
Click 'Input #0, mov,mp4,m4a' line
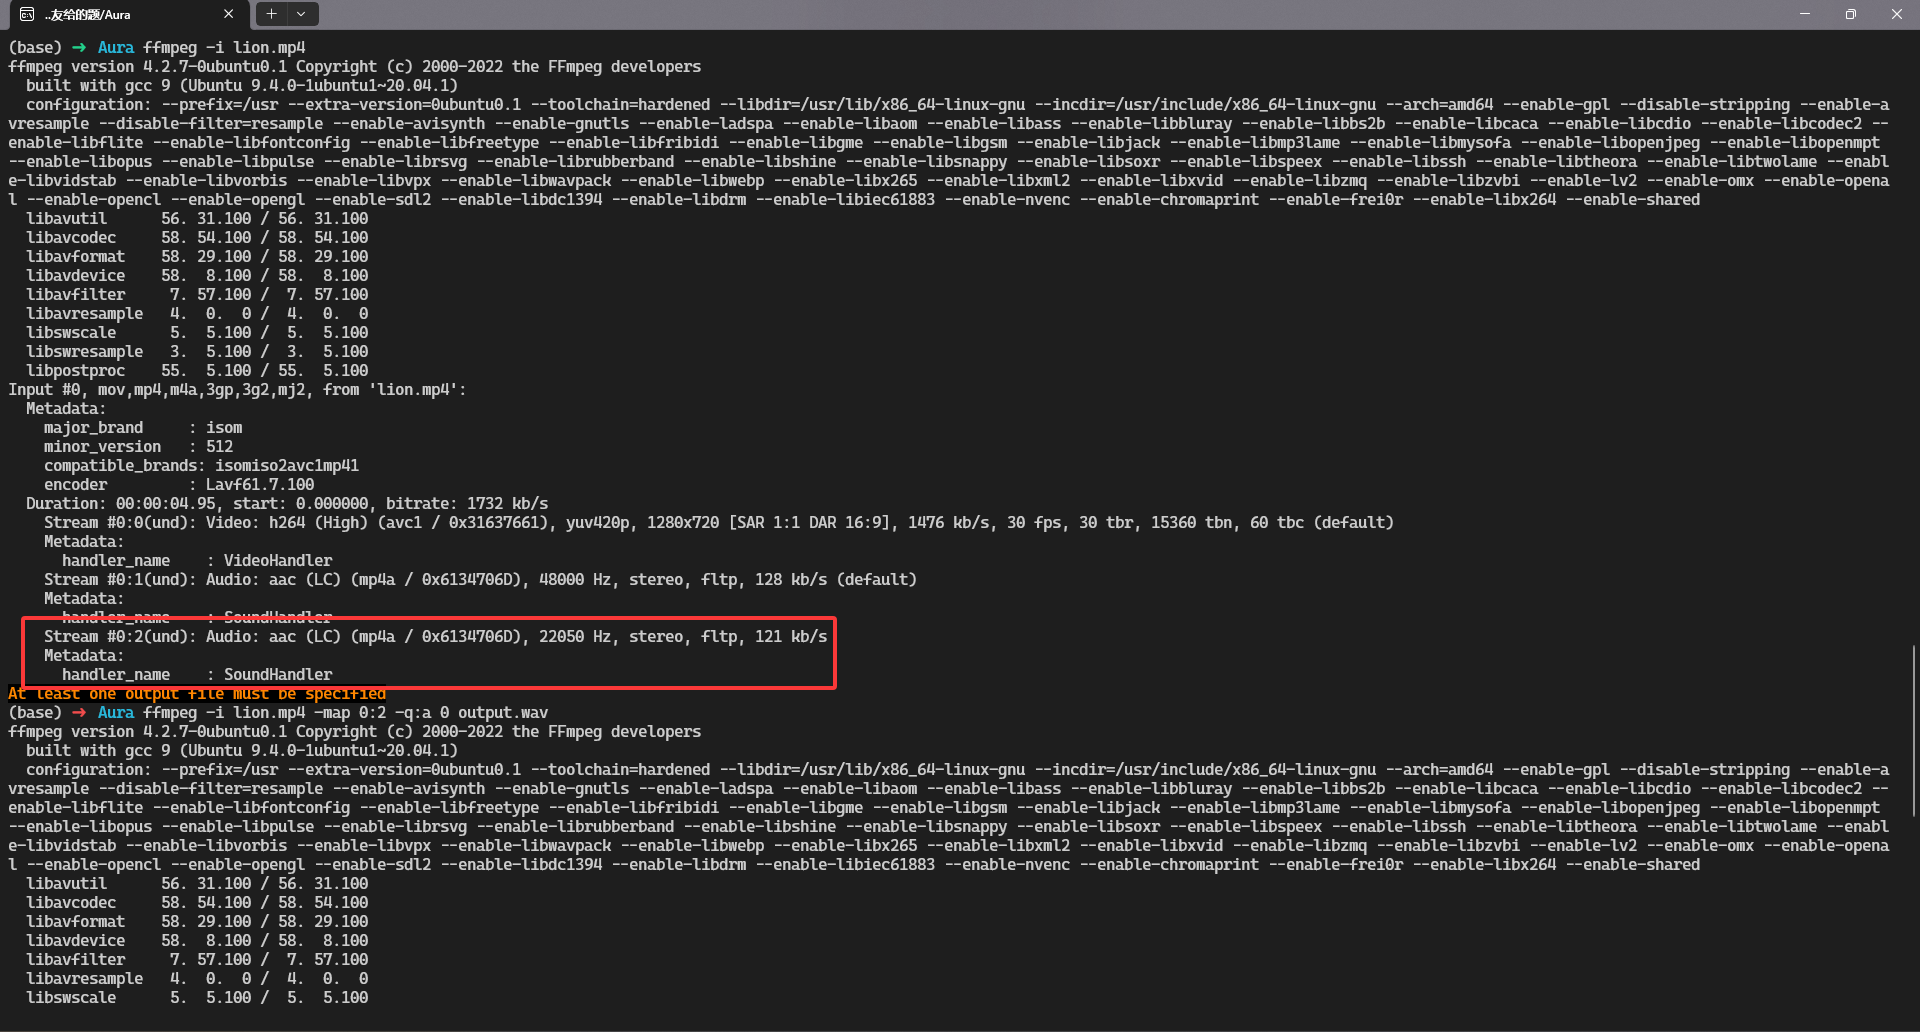pyautogui.click(x=237, y=389)
